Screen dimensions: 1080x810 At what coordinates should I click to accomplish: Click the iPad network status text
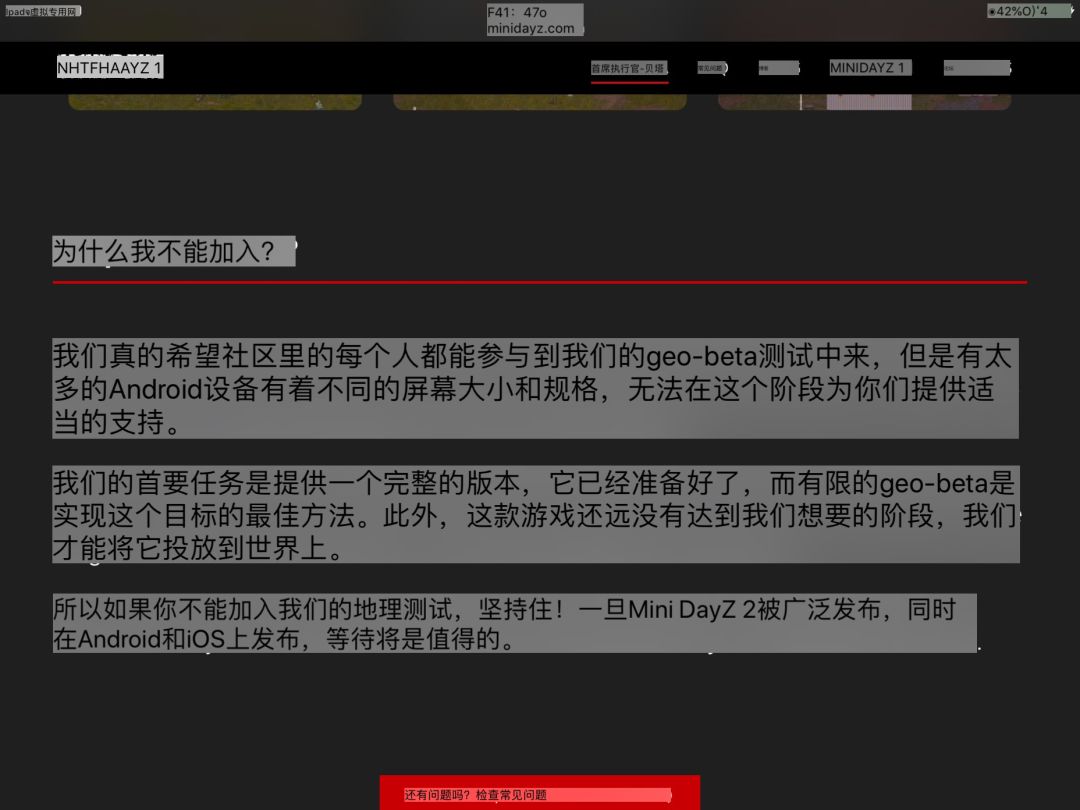pos(43,11)
